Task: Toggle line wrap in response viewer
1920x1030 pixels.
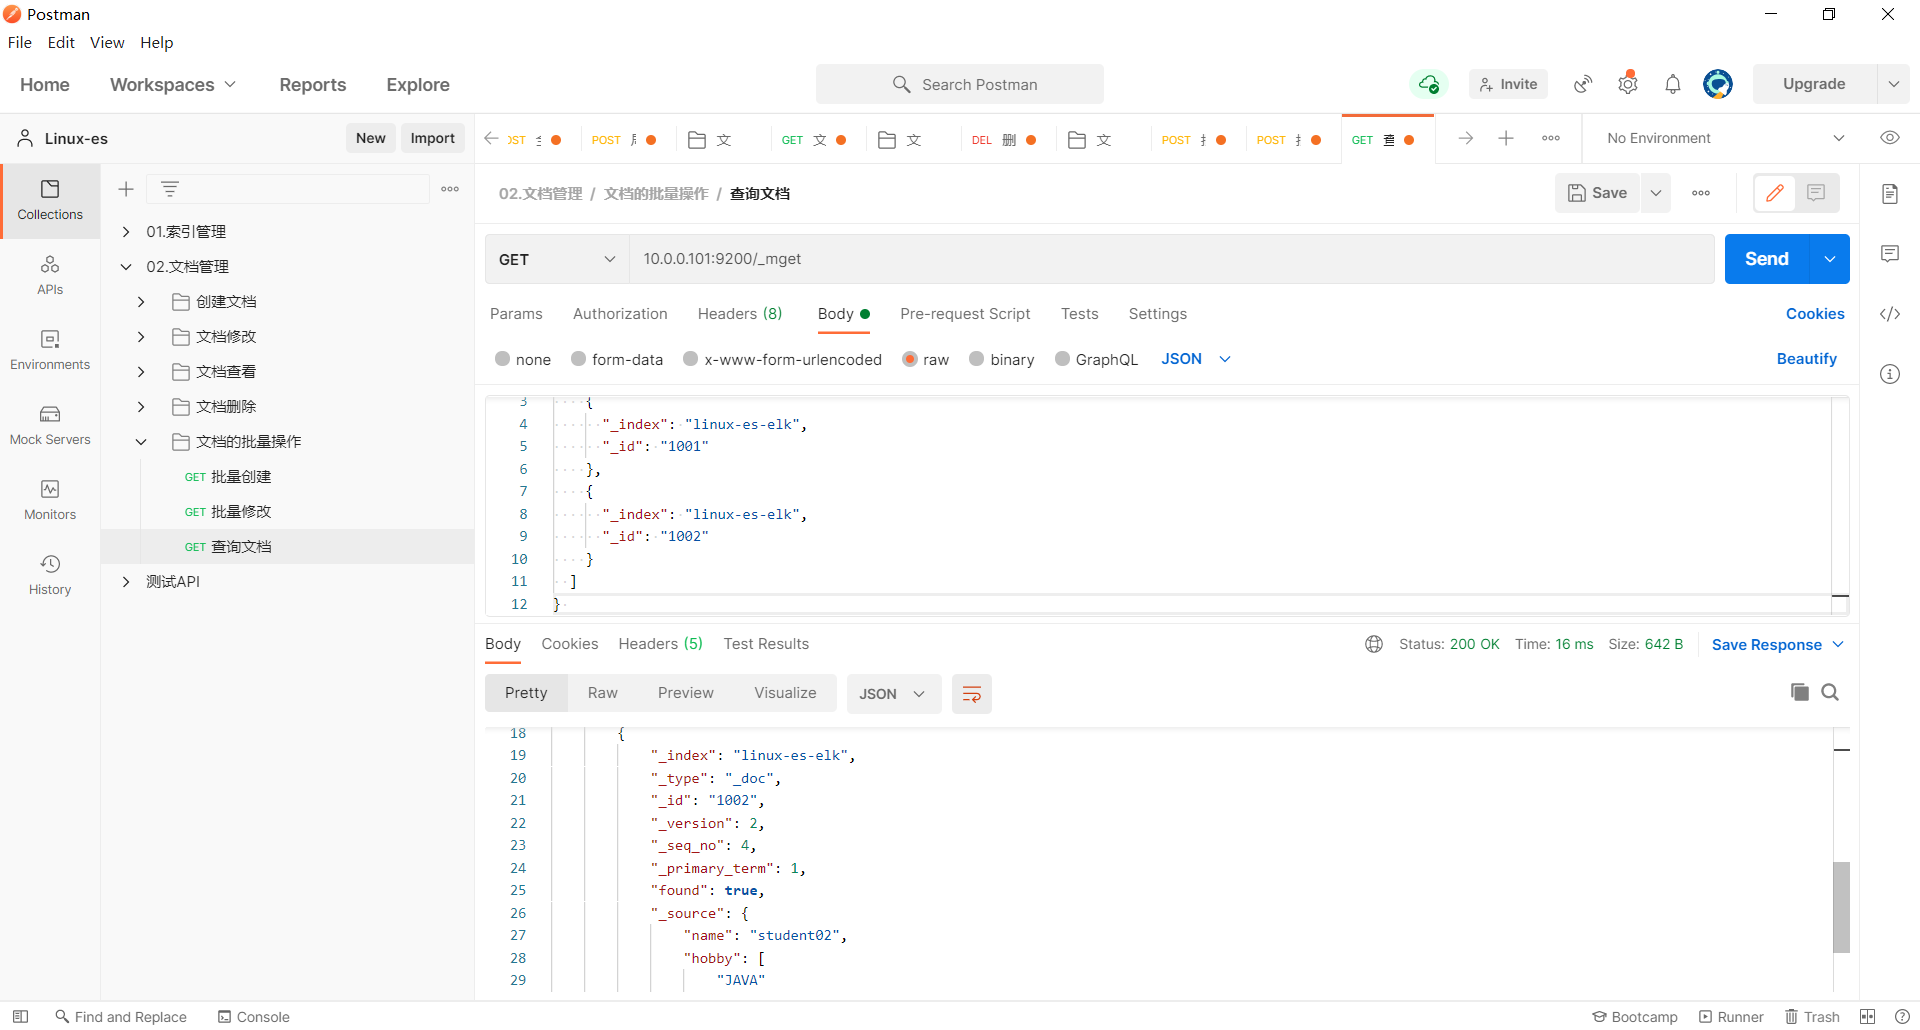Action: [x=971, y=694]
